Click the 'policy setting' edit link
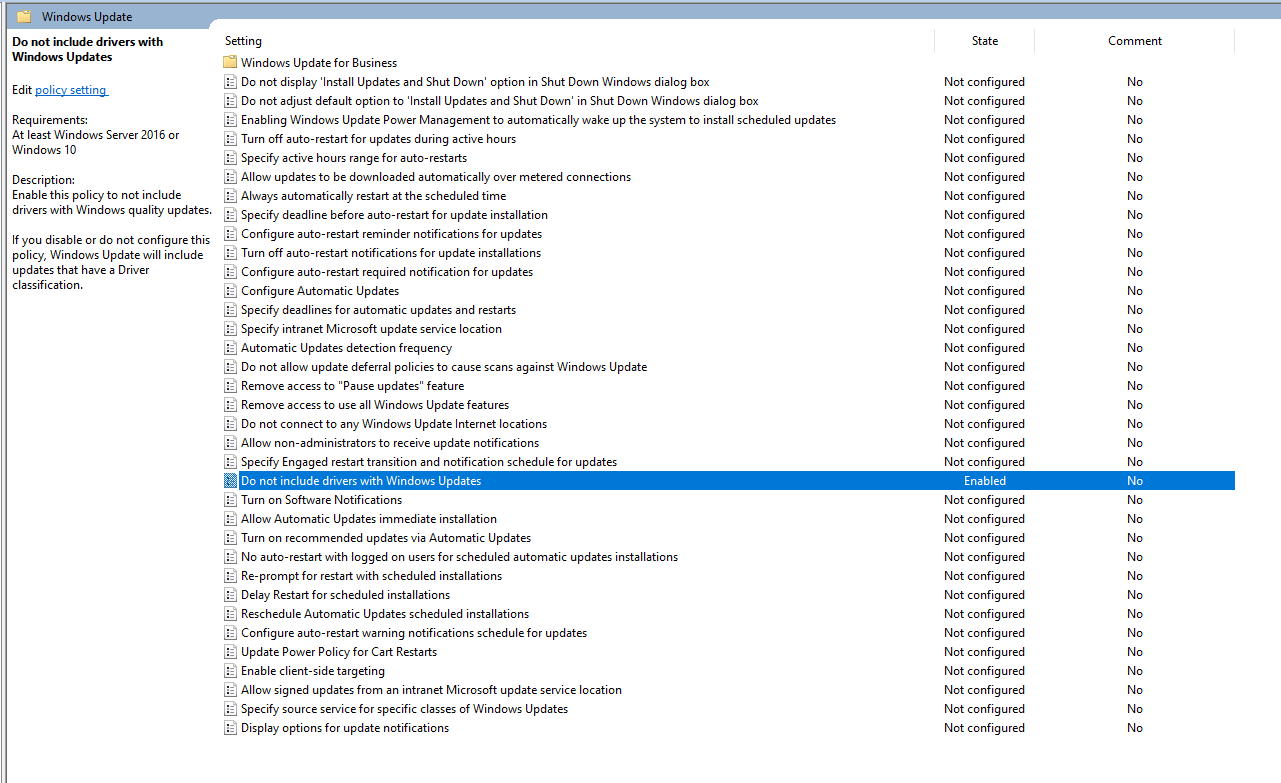Viewport: 1281px width, 783px height. 70,90
